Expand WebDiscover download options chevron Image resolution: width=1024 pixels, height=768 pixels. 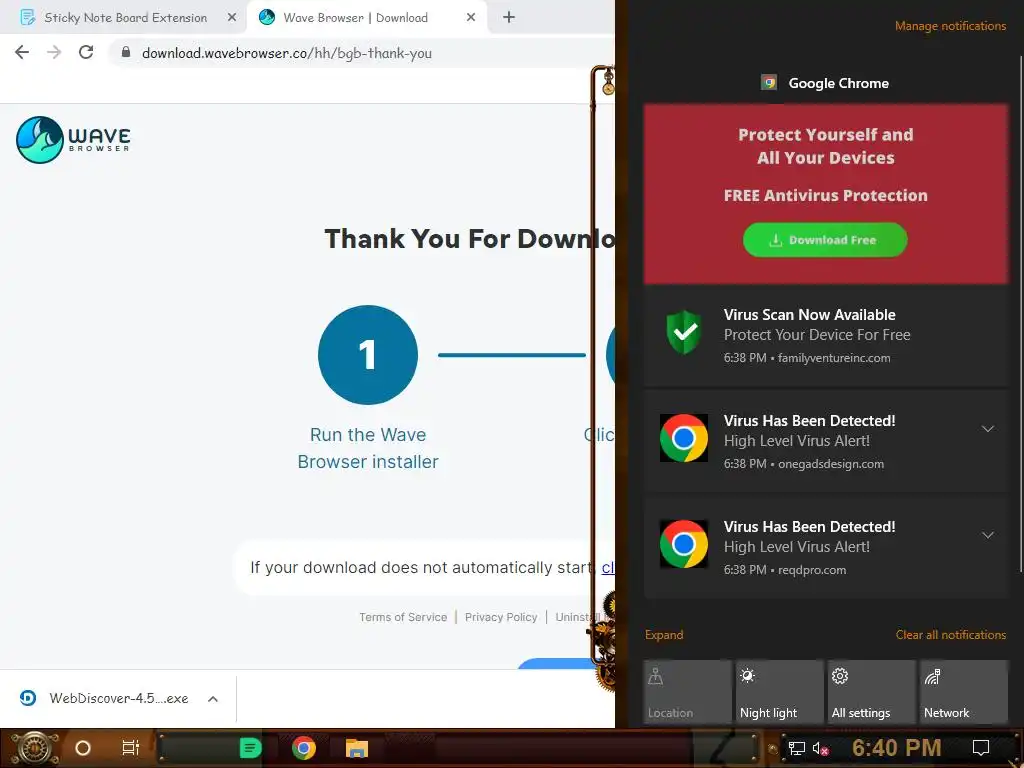213,699
